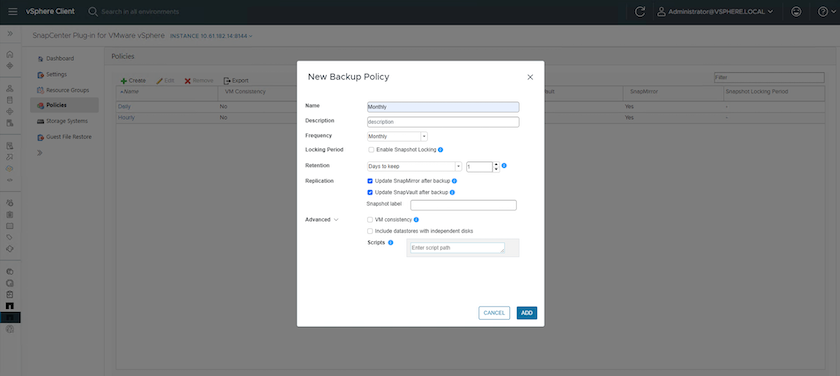Enable Snapshot Locking checkbox
This screenshot has width=840, height=376.
pyautogui.click(x=371, y=150)
